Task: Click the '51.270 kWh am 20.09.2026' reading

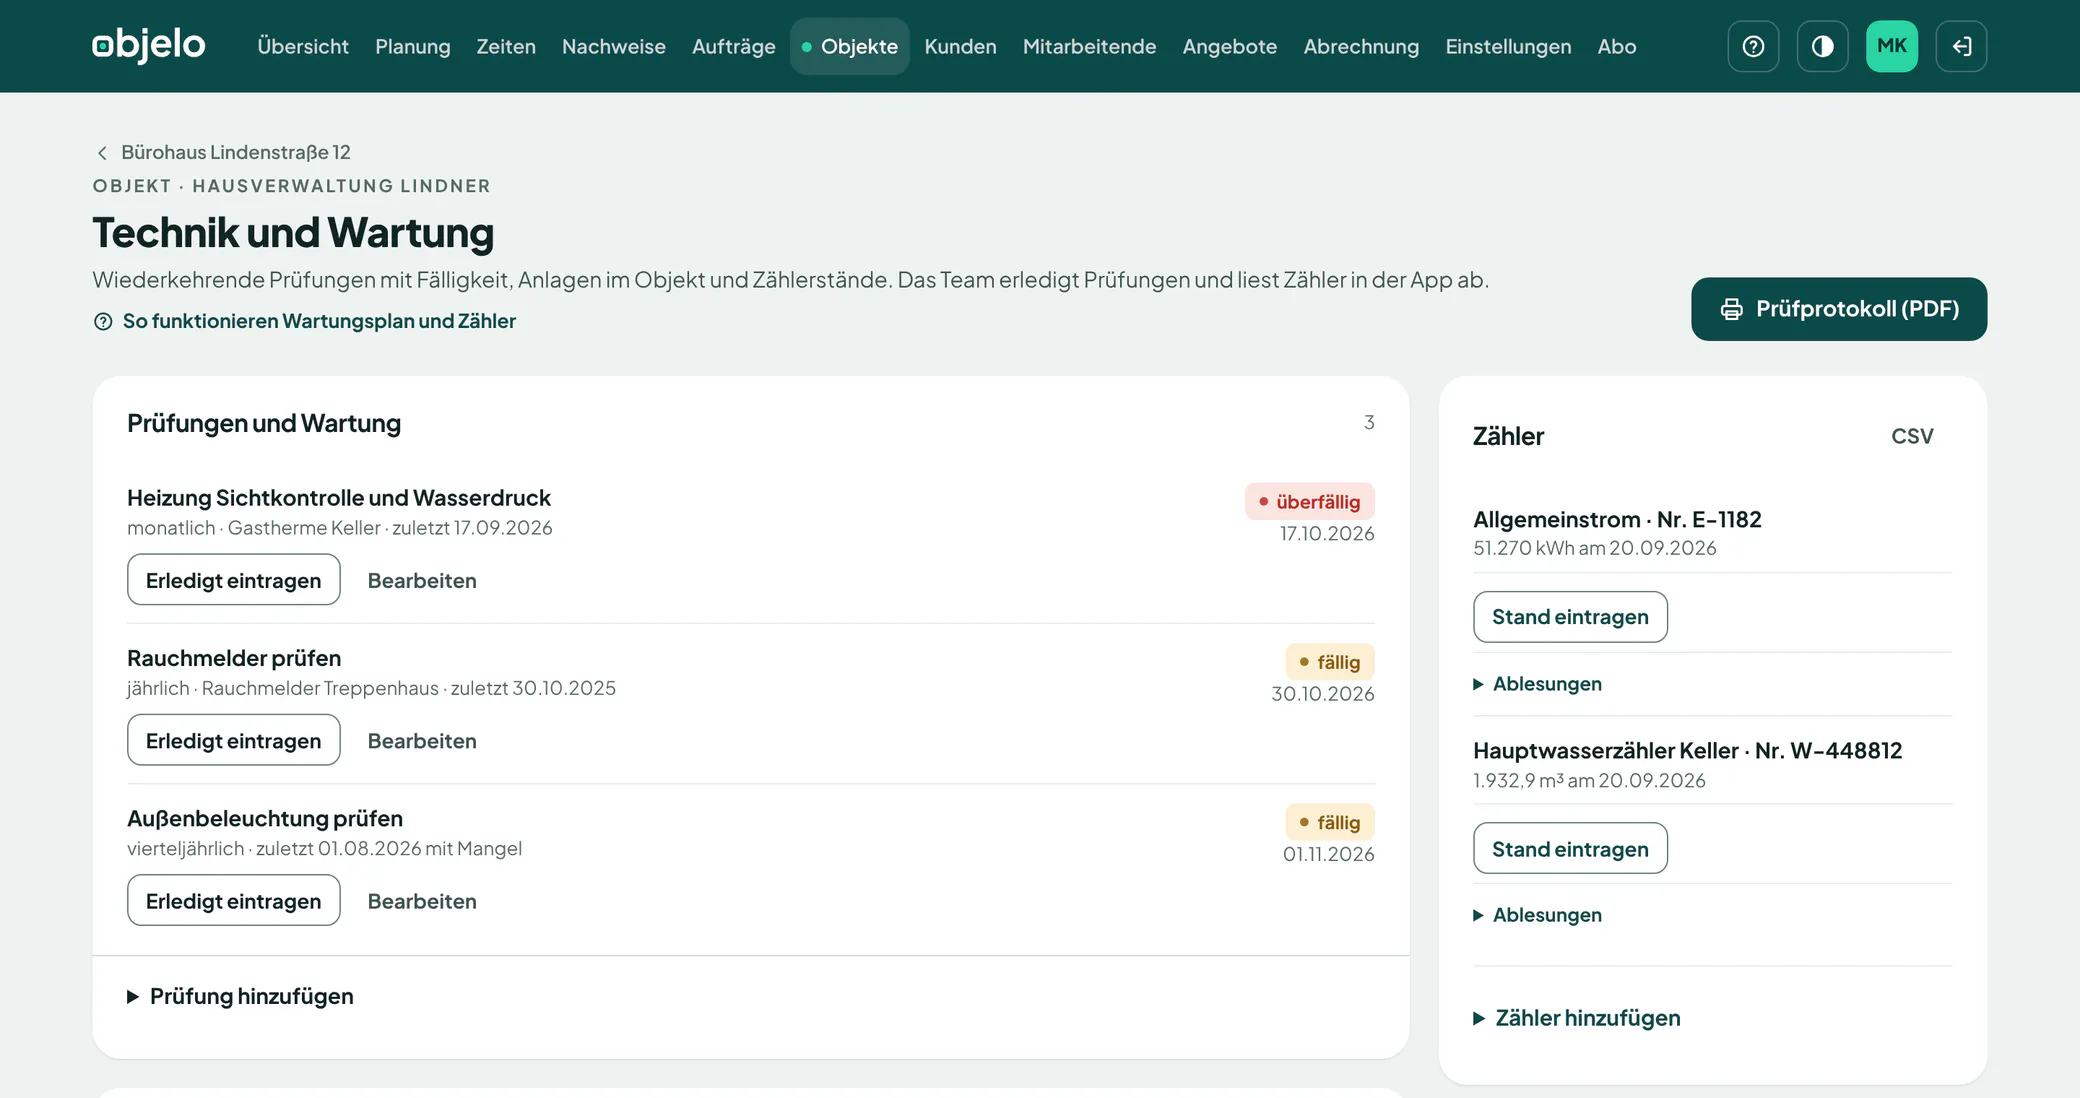Action: [1595, 548]
